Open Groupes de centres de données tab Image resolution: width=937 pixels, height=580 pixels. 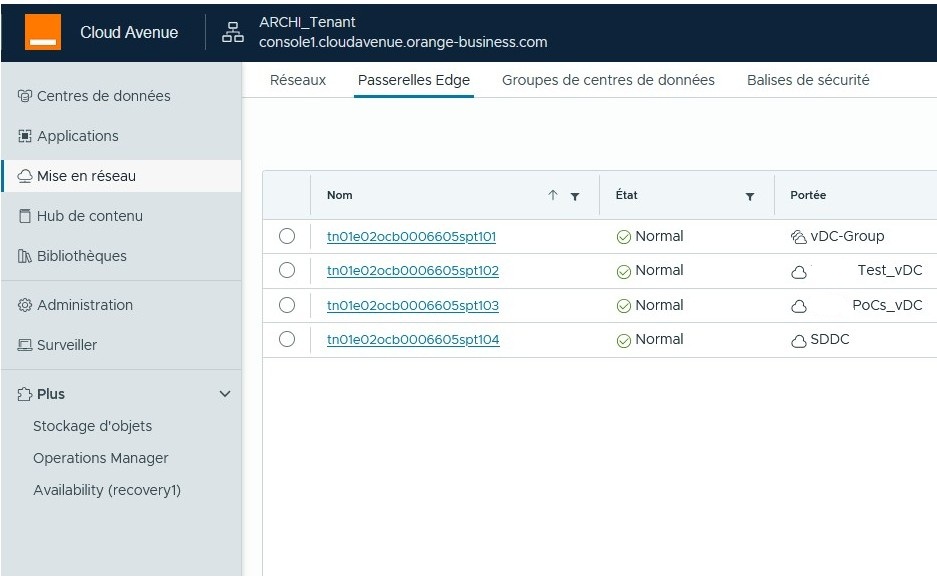[608, 80]
